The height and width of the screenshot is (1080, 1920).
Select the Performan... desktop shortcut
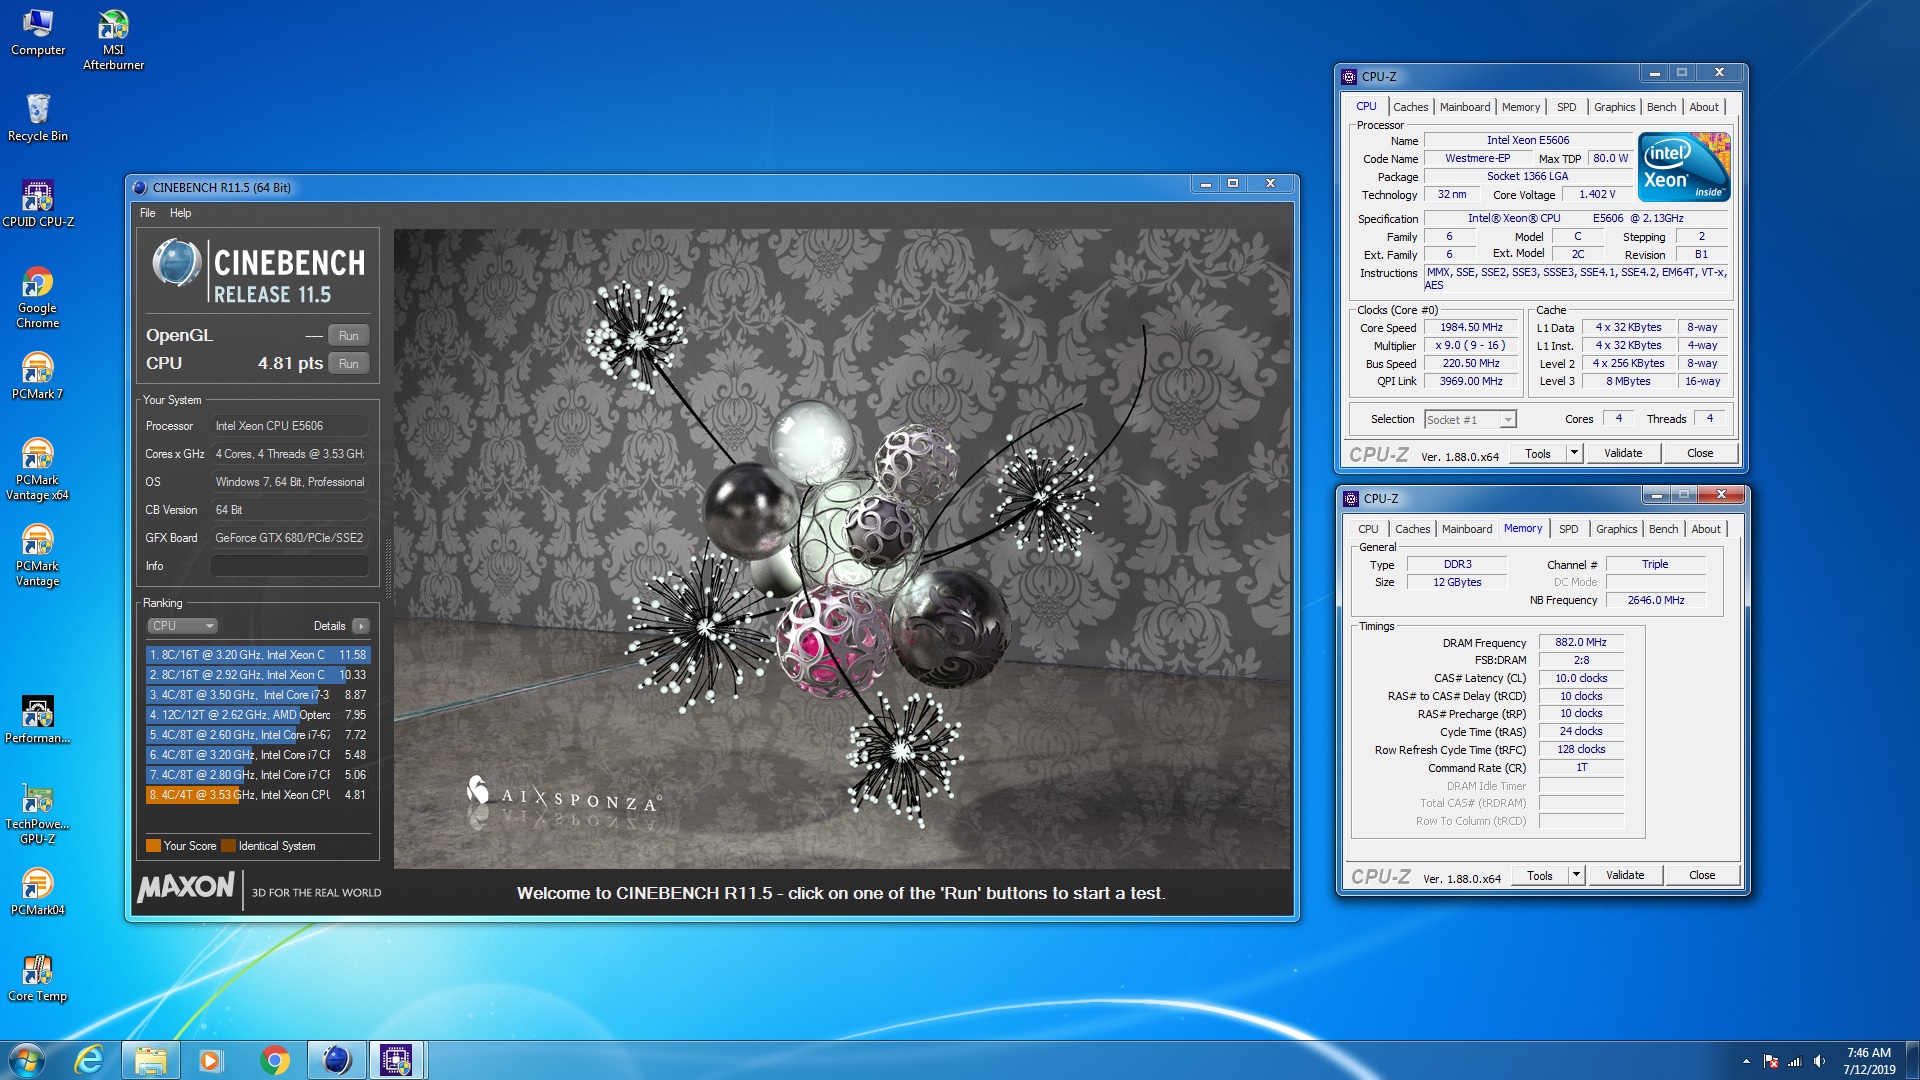[x=38, y=719]
